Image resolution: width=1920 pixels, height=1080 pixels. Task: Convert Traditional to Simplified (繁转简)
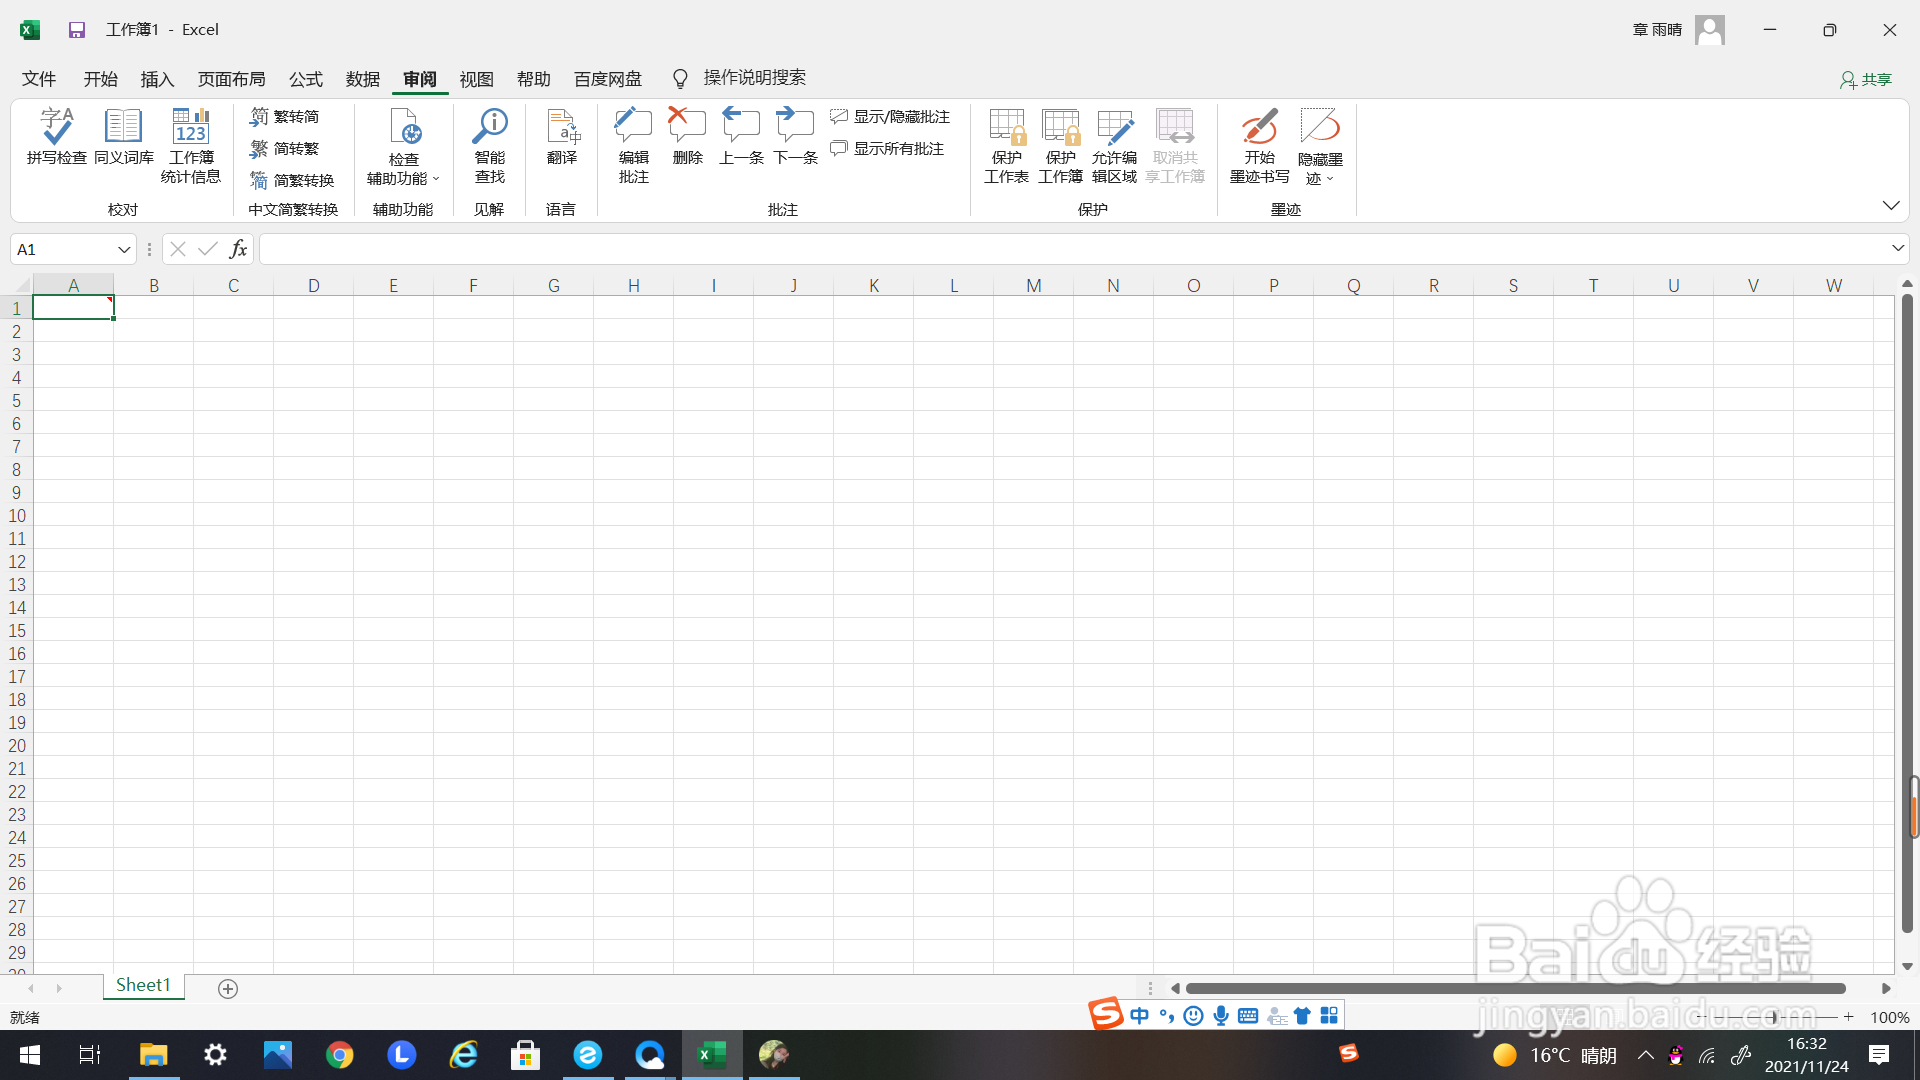pyautogui.click(x=285, y=117)
